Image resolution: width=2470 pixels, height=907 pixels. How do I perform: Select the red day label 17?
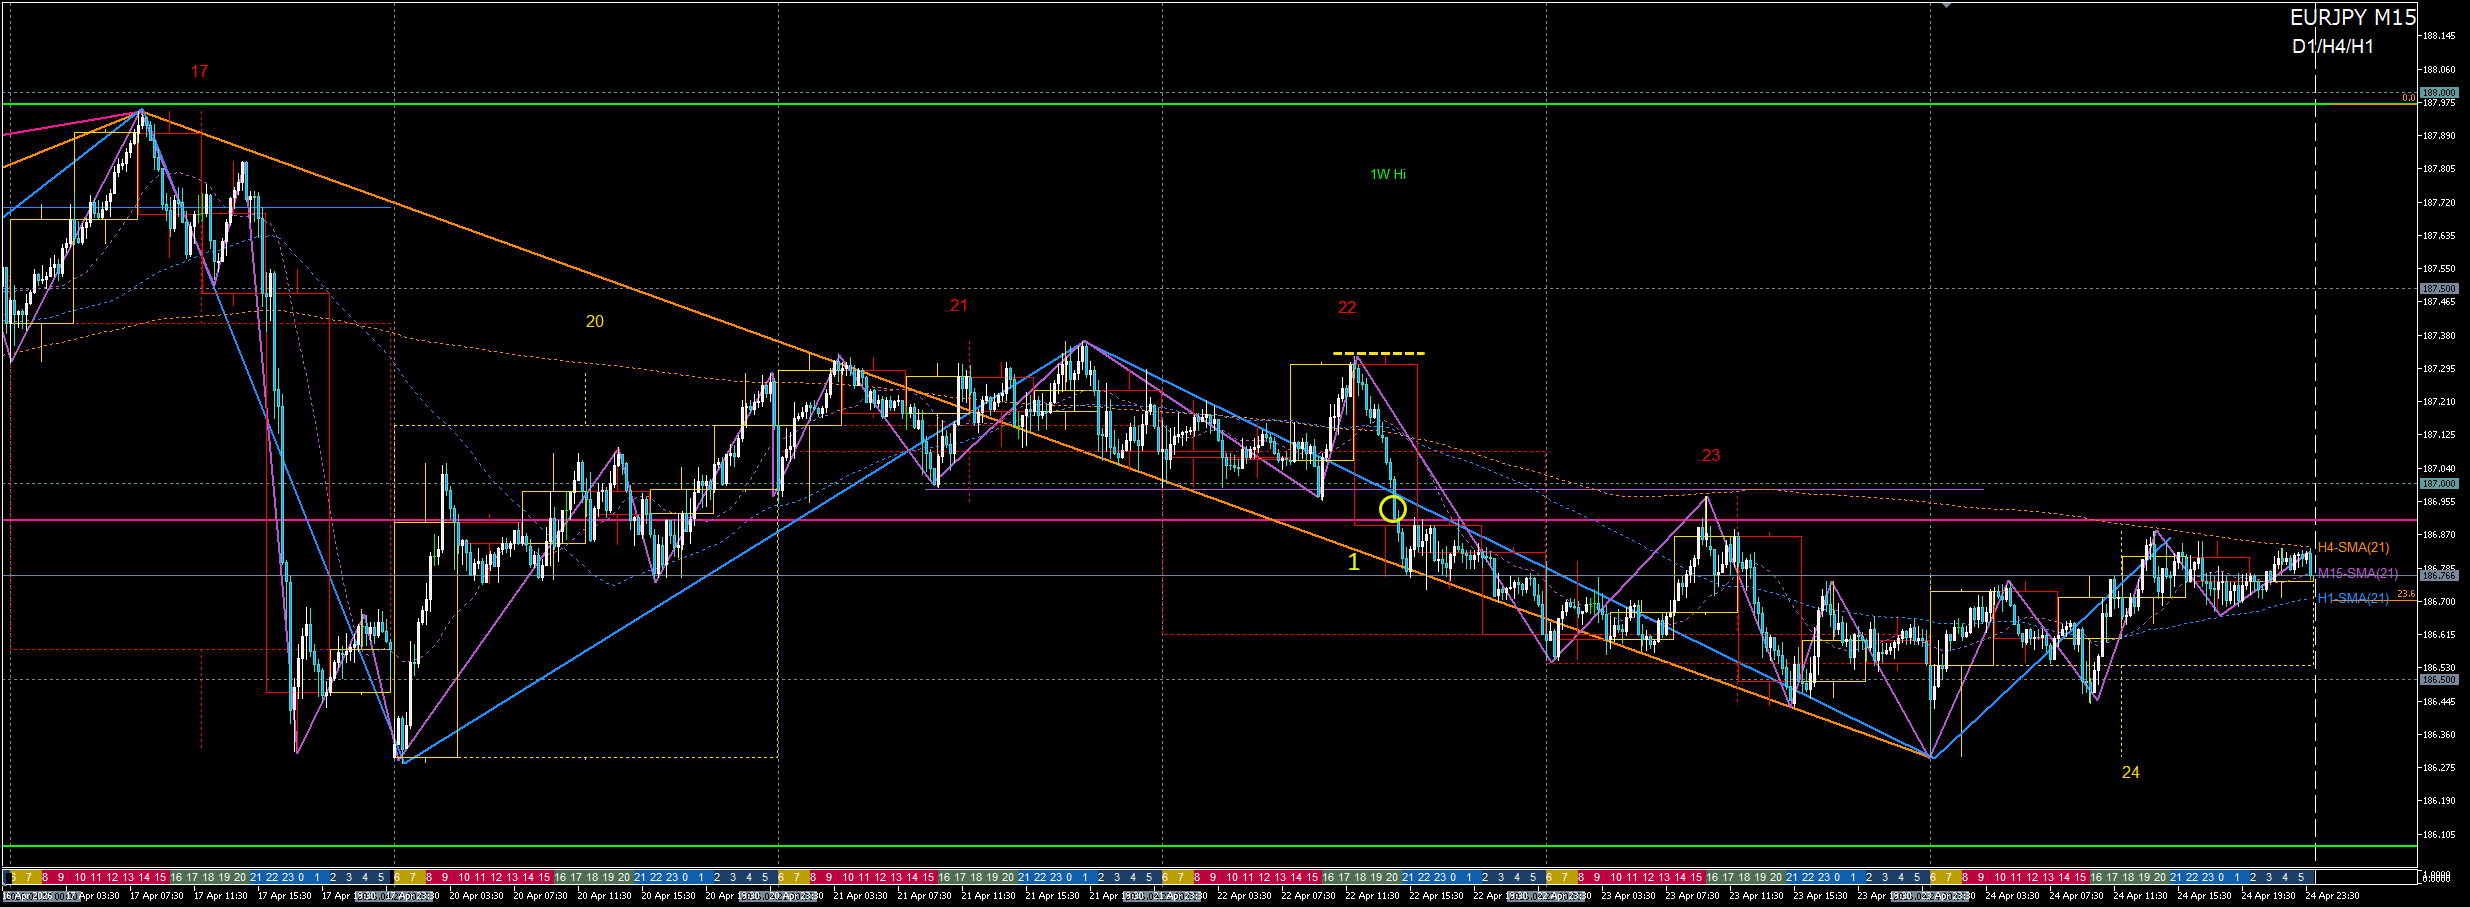point(199,72)
